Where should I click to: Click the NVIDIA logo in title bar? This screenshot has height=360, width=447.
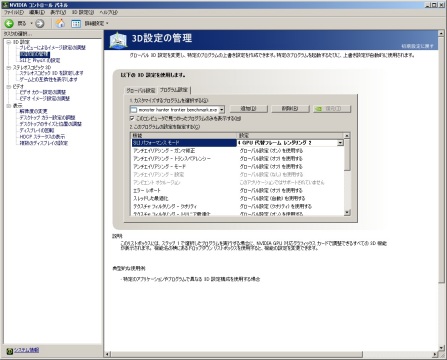click(5, 5)
